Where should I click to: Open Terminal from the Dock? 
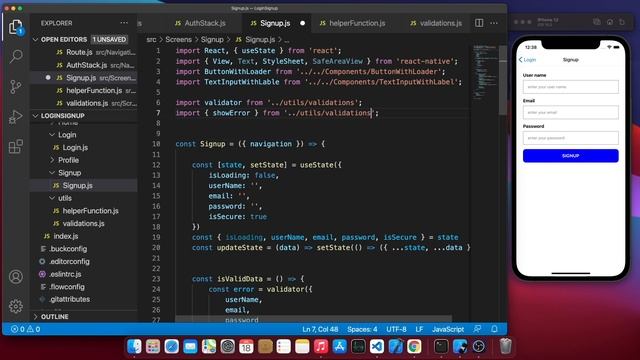(441, 347)
